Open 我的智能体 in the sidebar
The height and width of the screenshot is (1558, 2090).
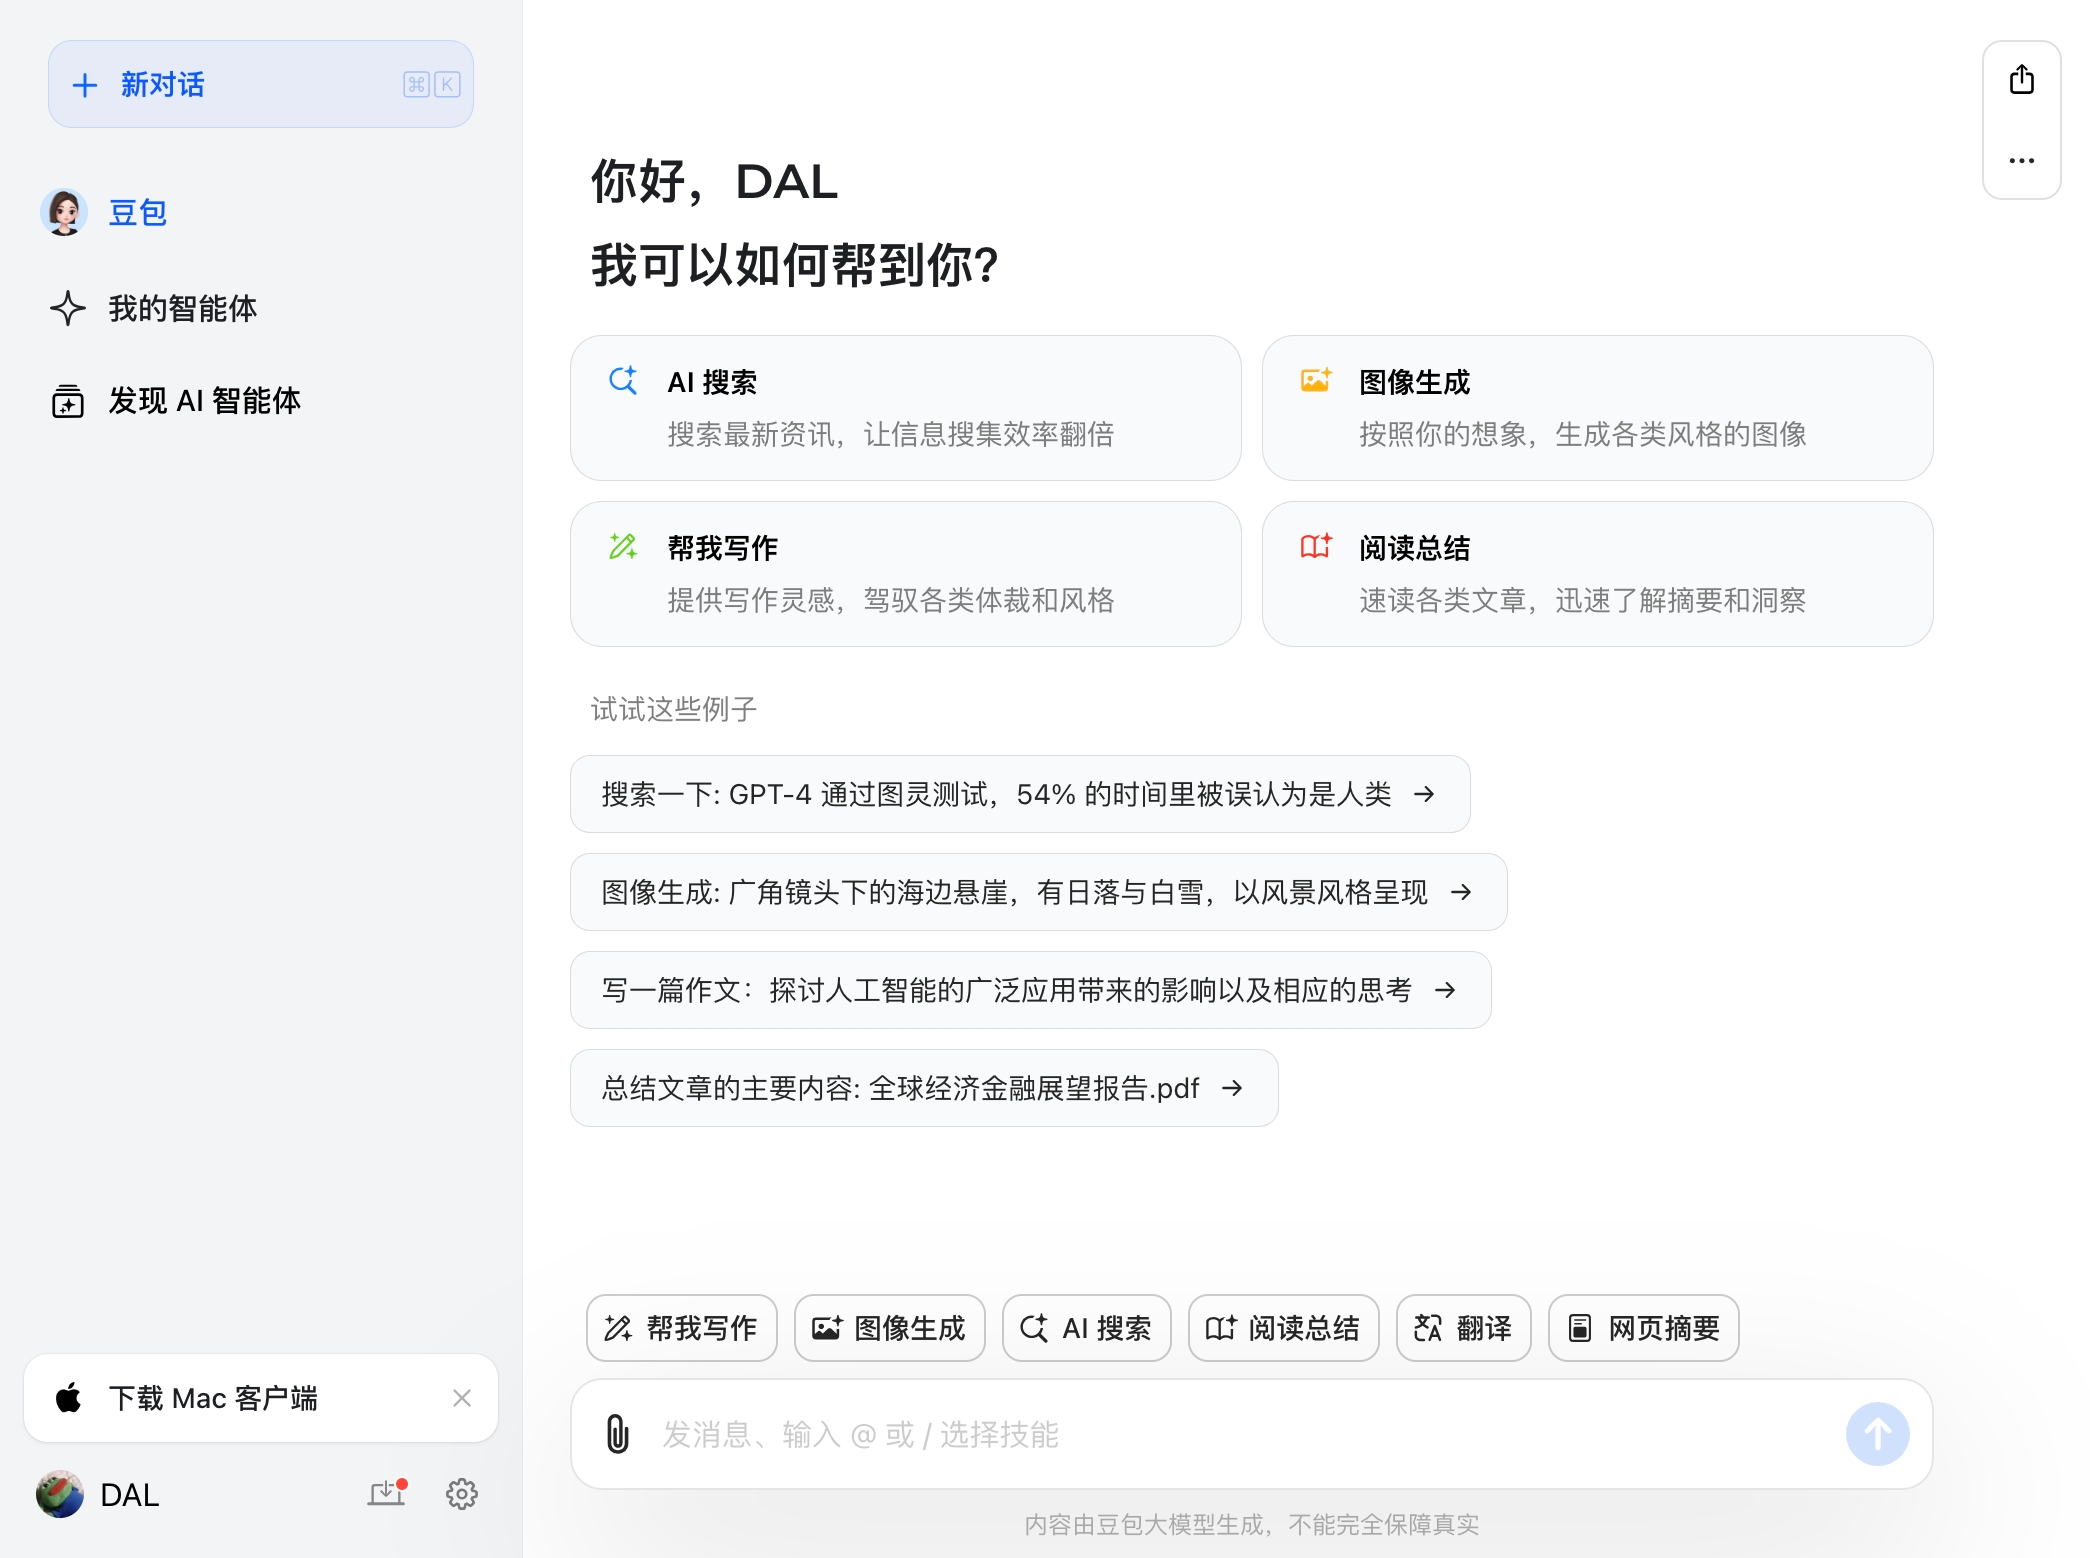point(182,308)
